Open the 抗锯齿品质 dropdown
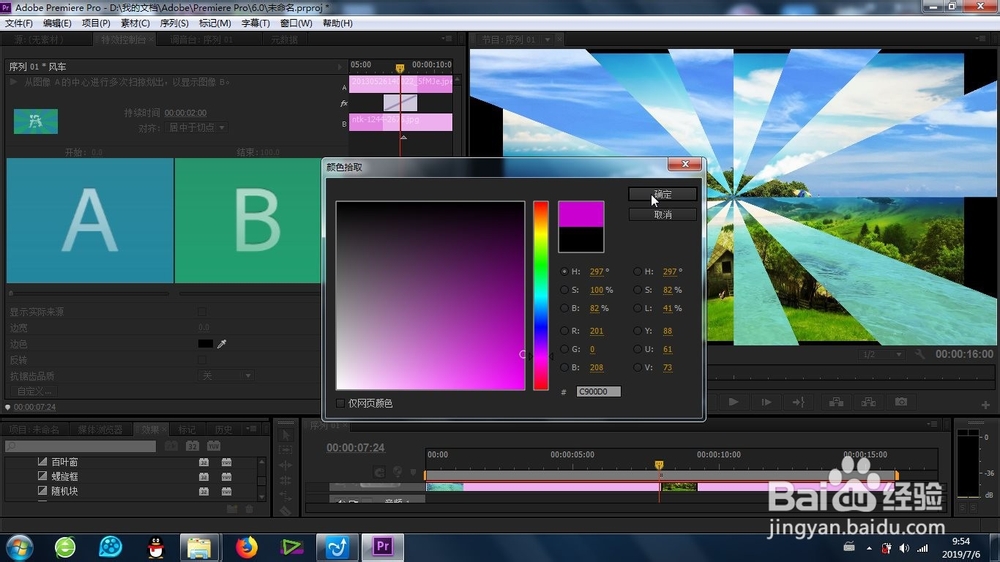This screenshot has width=1000, height=562. (x=226, y=376)
